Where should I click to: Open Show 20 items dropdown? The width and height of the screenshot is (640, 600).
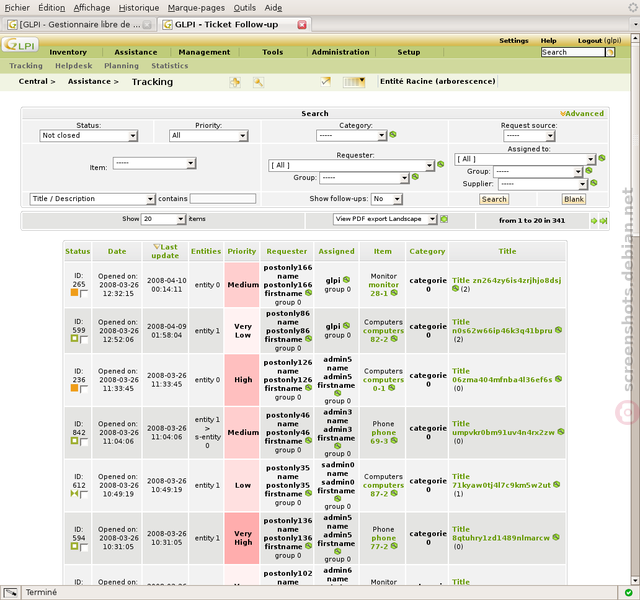click(163, 219)
